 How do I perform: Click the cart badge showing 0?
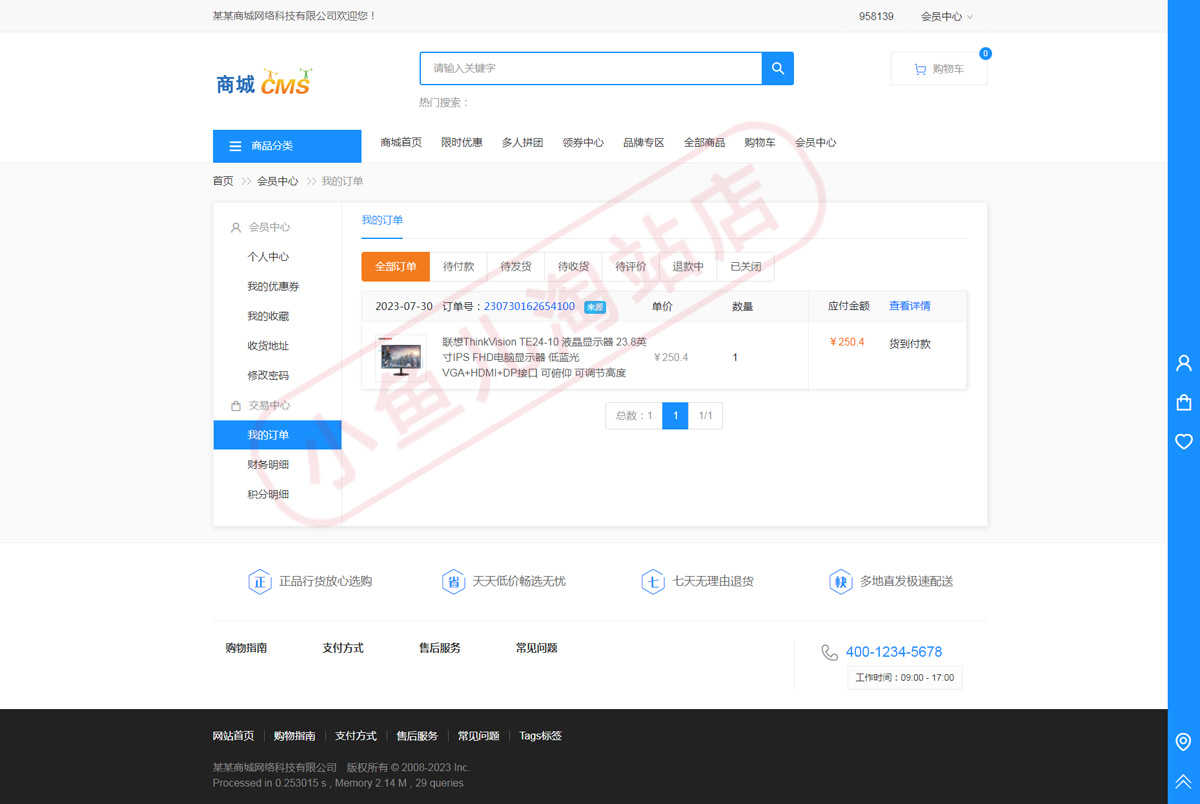(x=985, y=53)
